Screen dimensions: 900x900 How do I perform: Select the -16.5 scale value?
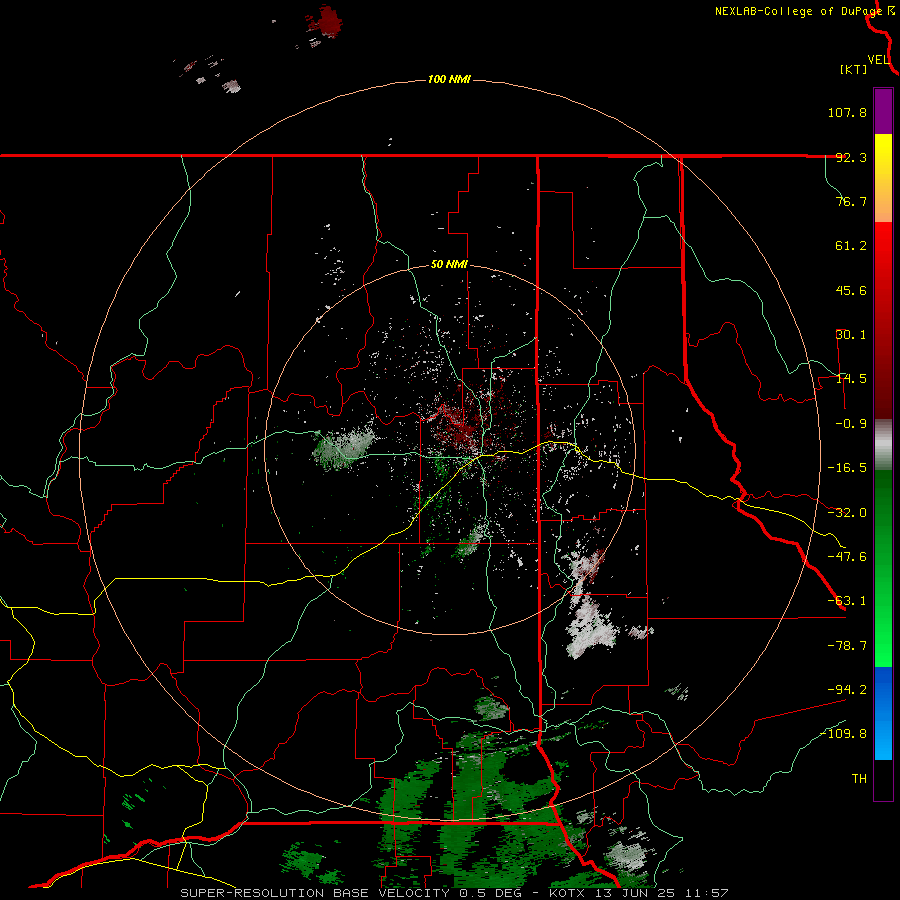[x=847, y=468]
